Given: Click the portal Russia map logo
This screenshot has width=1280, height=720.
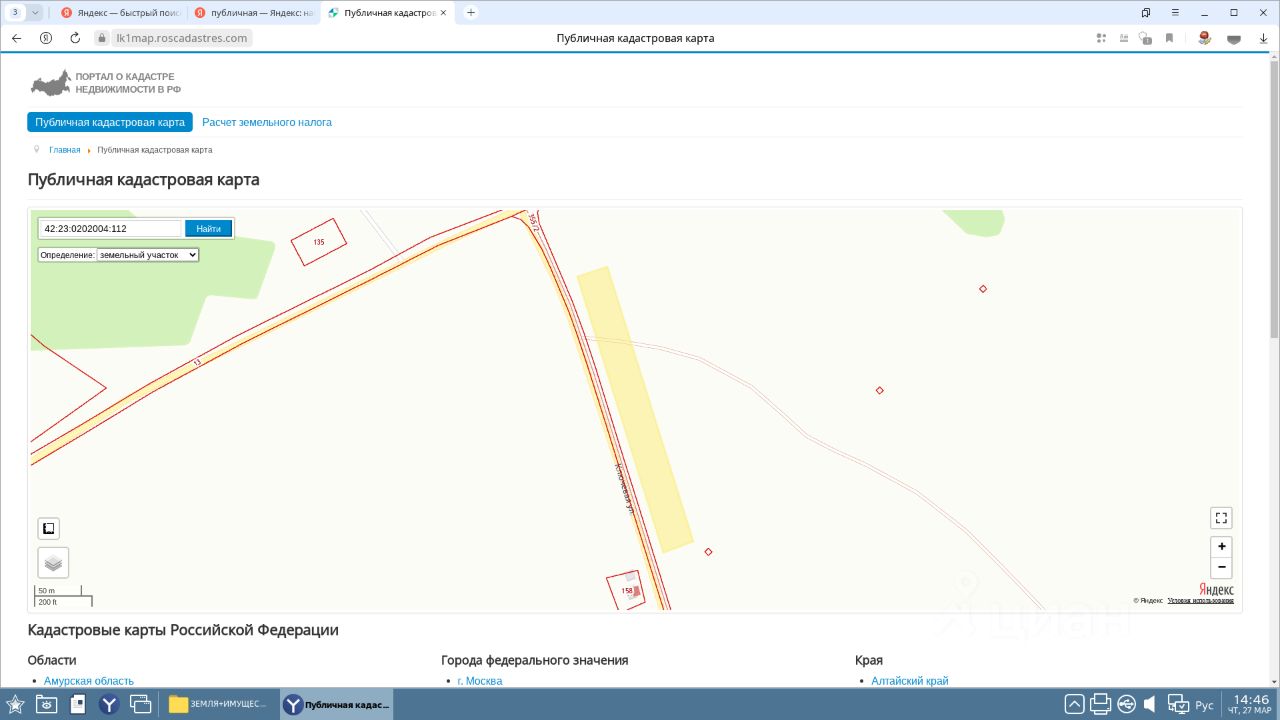Looking at the screenshot, I should tap(51, 83).
